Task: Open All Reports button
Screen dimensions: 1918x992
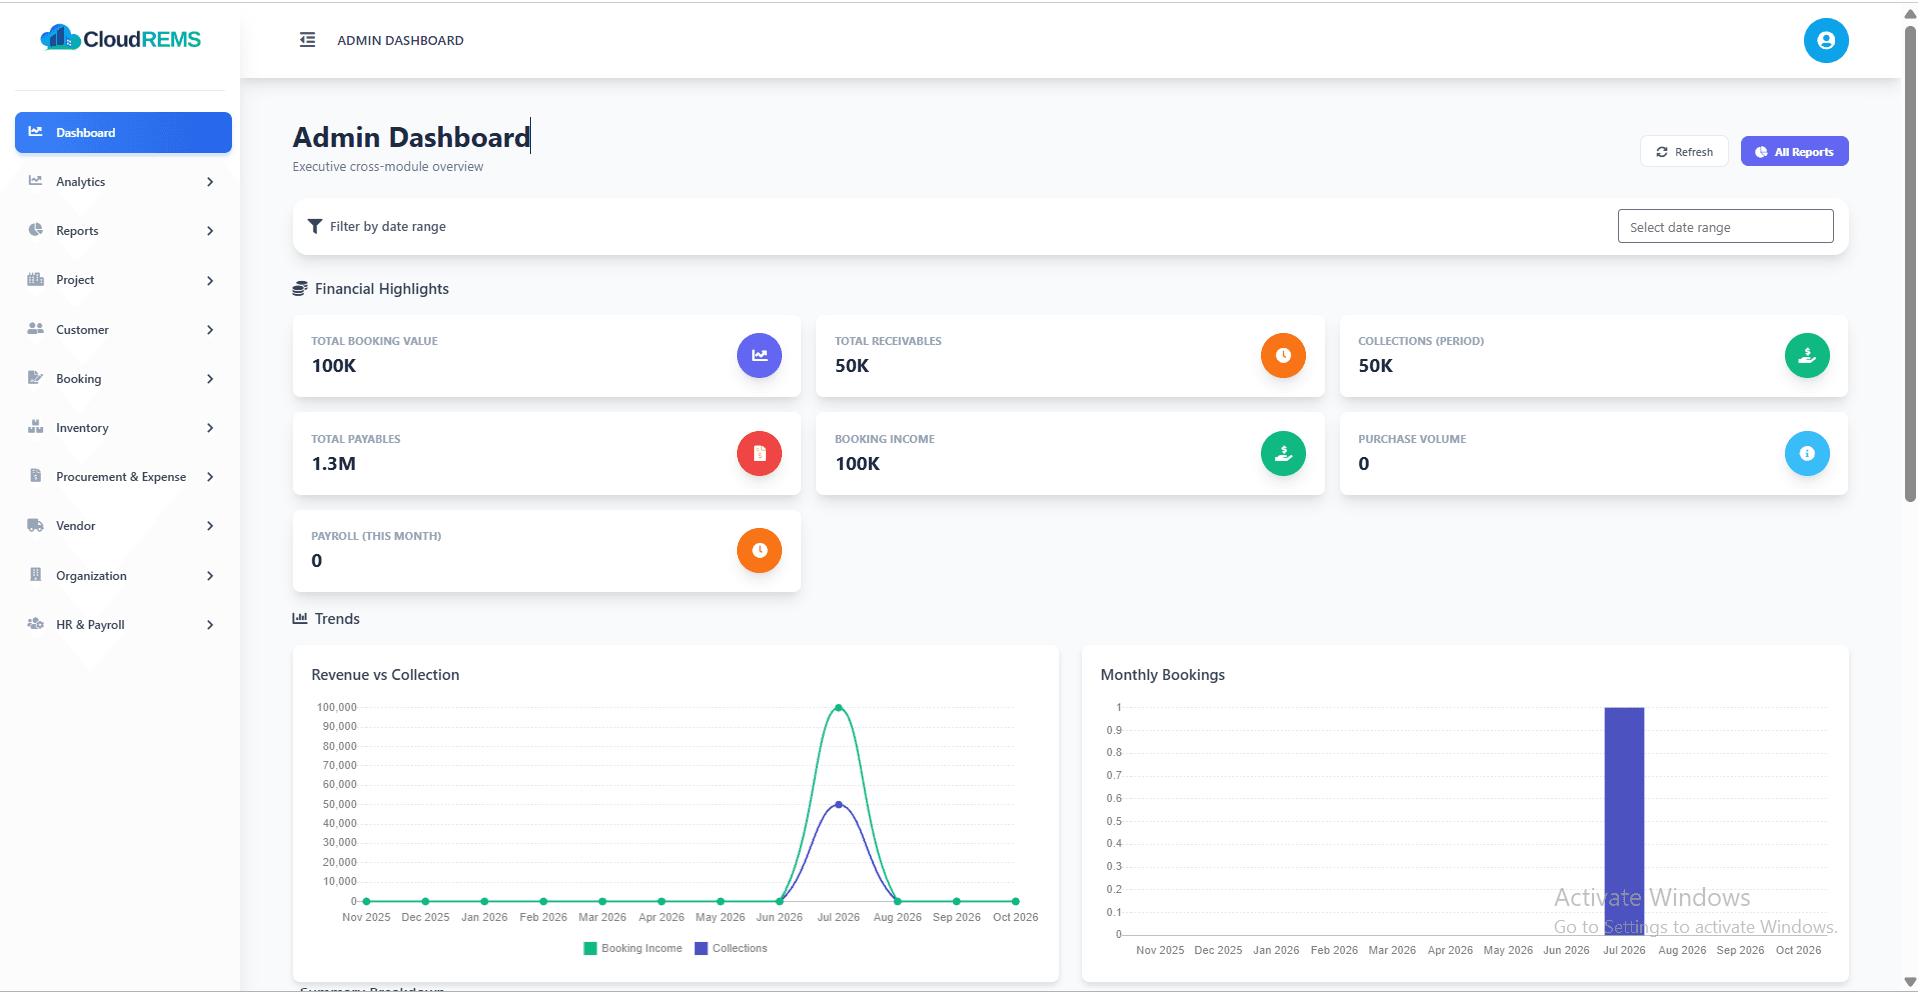Action: tap(1794, 151)
